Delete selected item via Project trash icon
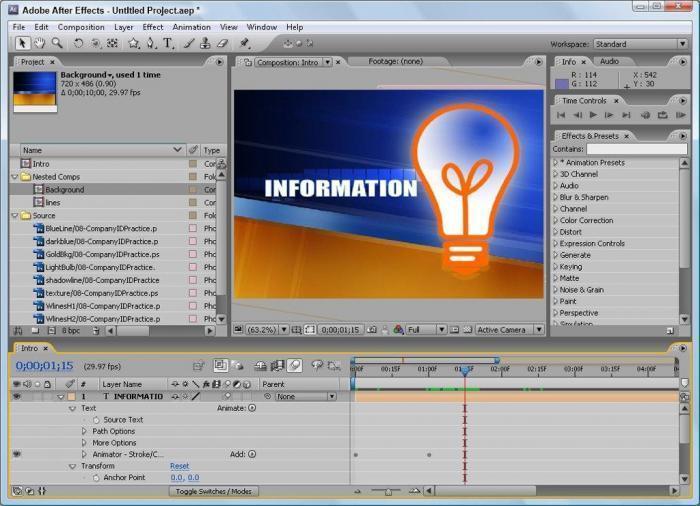This screenshot has width=700, height=506. click(x=96, y=331)
